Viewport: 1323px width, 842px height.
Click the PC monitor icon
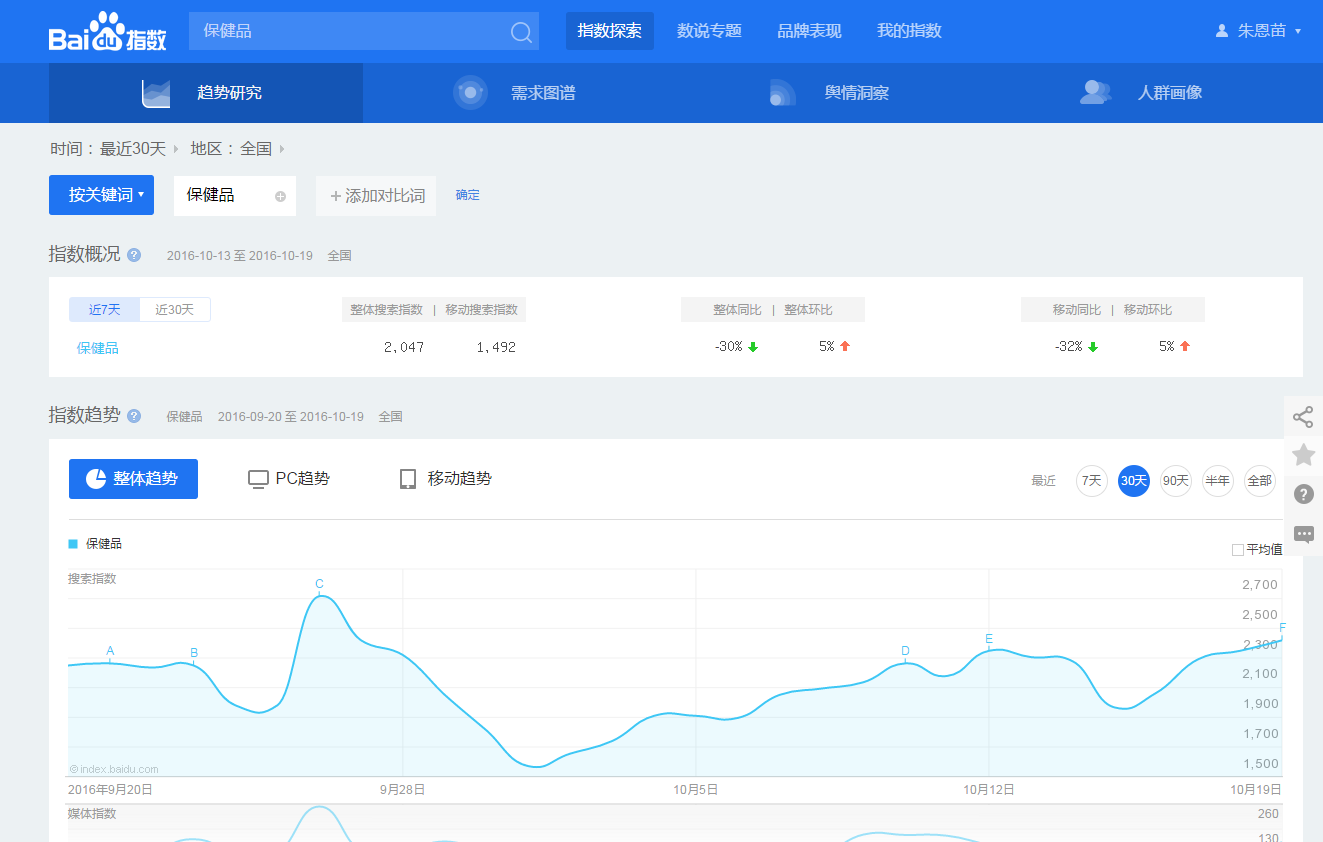258,479
